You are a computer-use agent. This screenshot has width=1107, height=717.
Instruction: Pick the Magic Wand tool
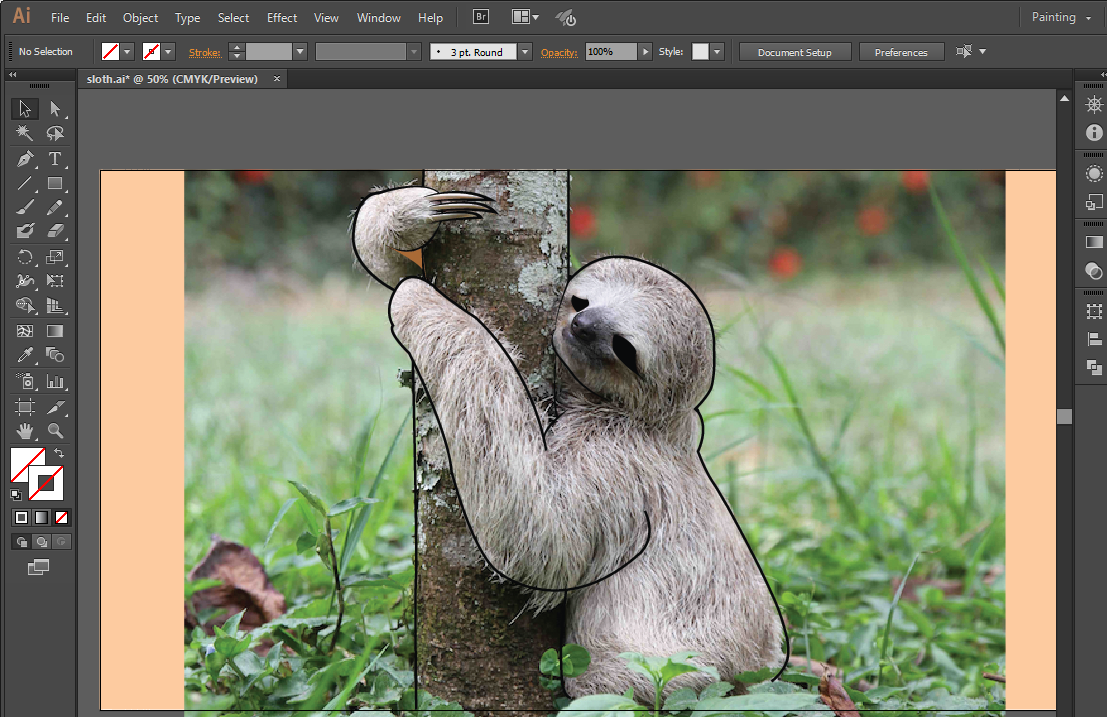(x=25, y=133)
